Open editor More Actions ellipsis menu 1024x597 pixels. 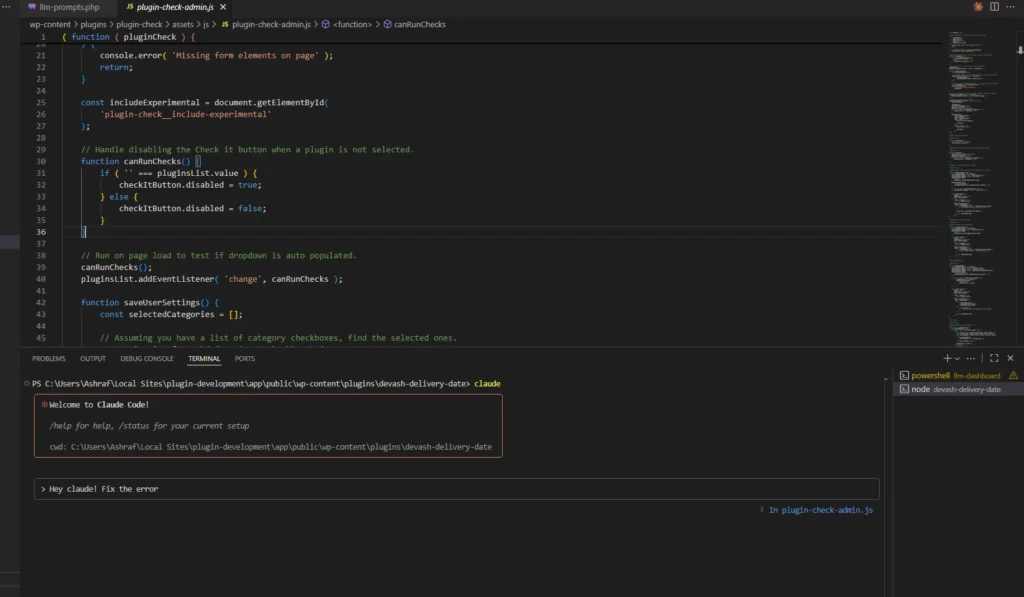click(1011, 7)
